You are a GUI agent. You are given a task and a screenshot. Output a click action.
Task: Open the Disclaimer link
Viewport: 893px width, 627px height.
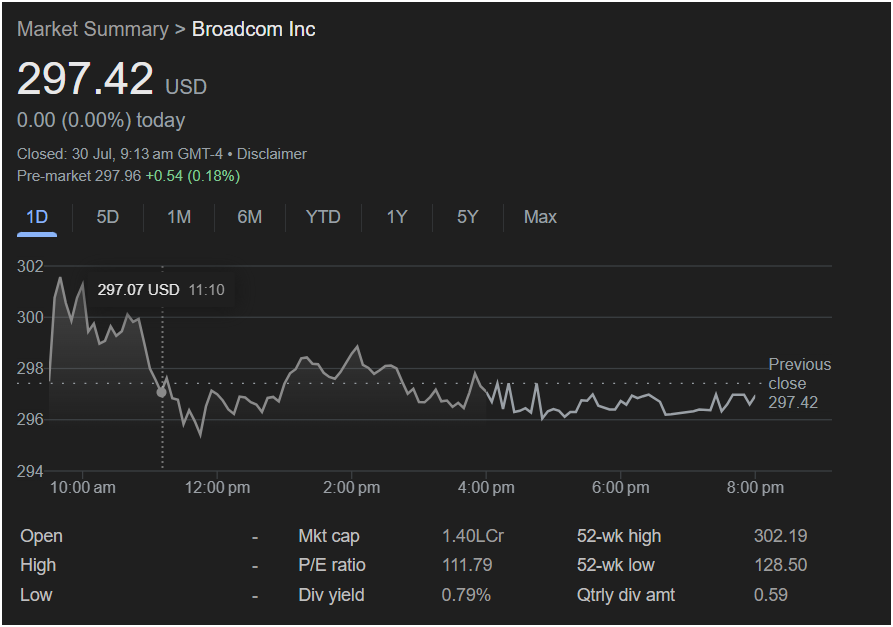pyautogui.click(x=272, y=154)
